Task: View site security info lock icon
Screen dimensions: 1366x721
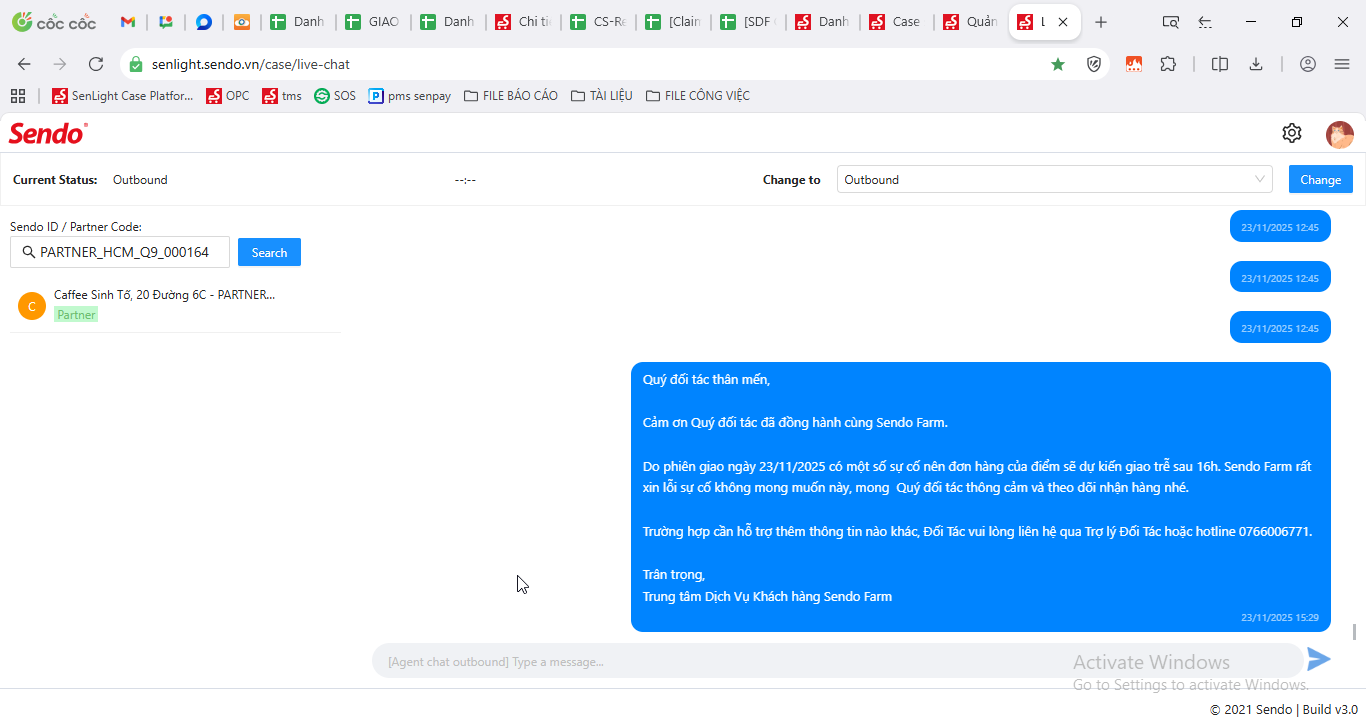Action: 136,64
